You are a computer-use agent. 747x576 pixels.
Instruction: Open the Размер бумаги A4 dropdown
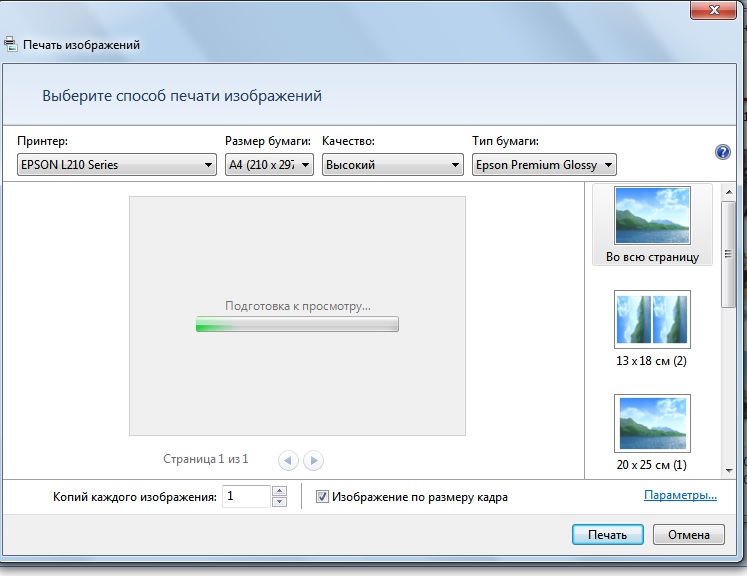(269, 165)
